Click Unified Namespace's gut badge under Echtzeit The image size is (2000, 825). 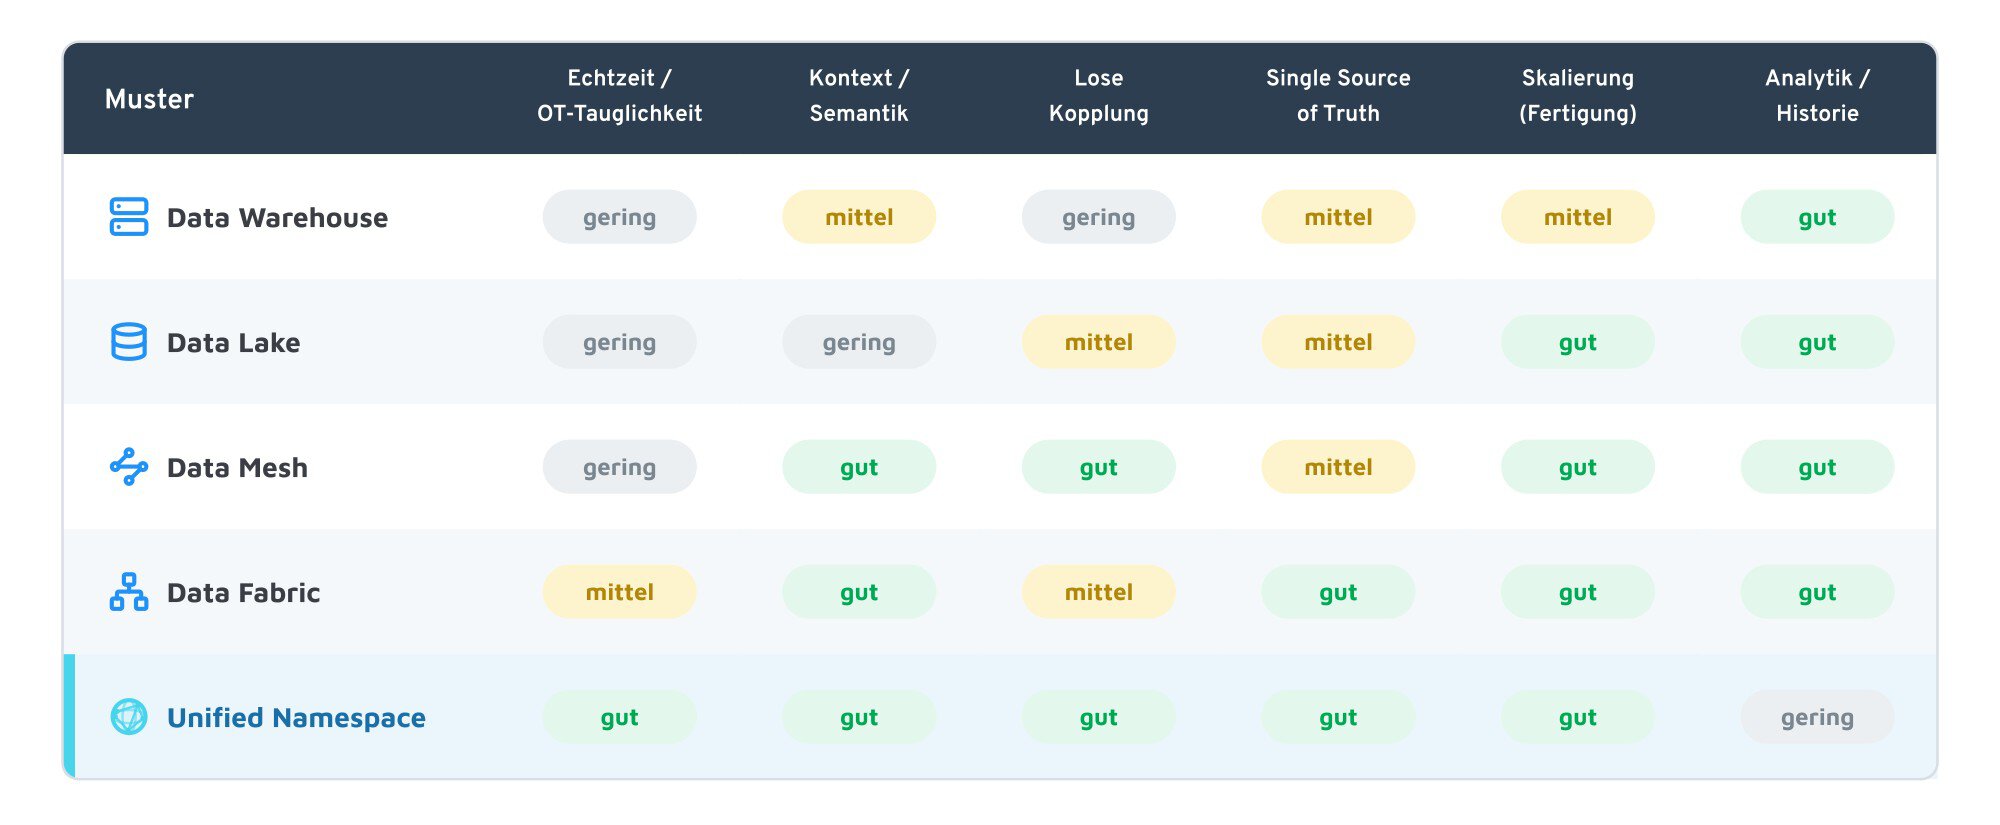620,717
